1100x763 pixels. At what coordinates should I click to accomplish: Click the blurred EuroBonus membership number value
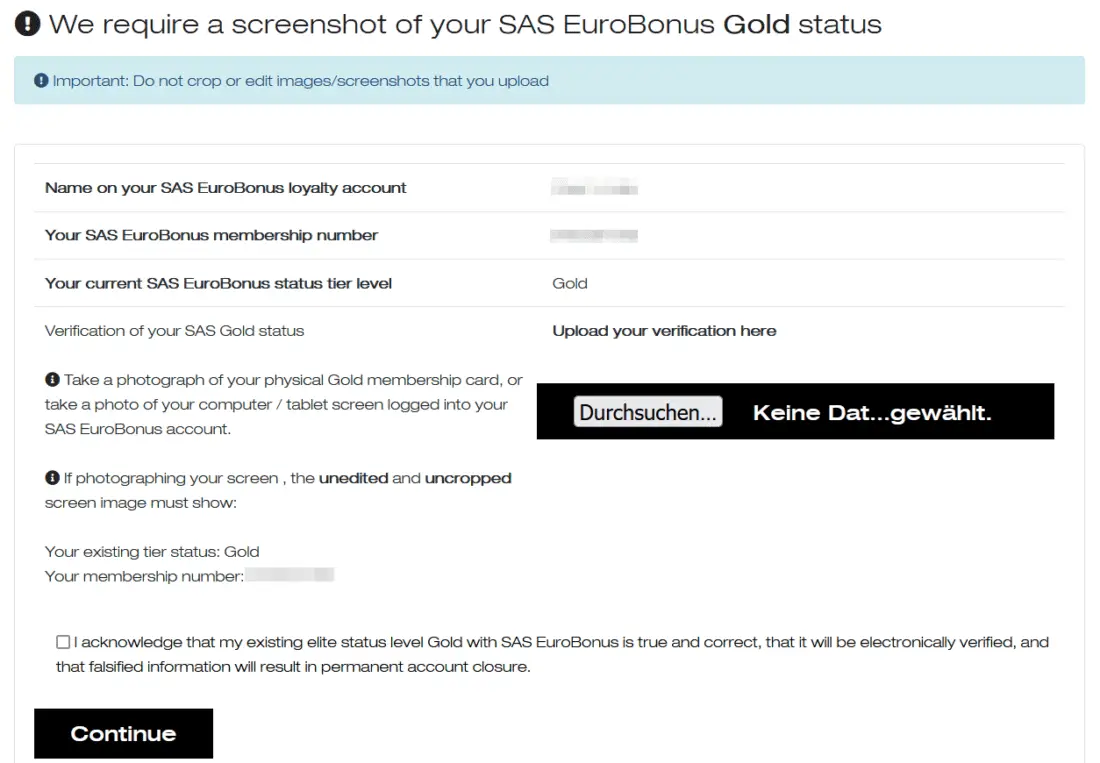[x=594, y=236]
